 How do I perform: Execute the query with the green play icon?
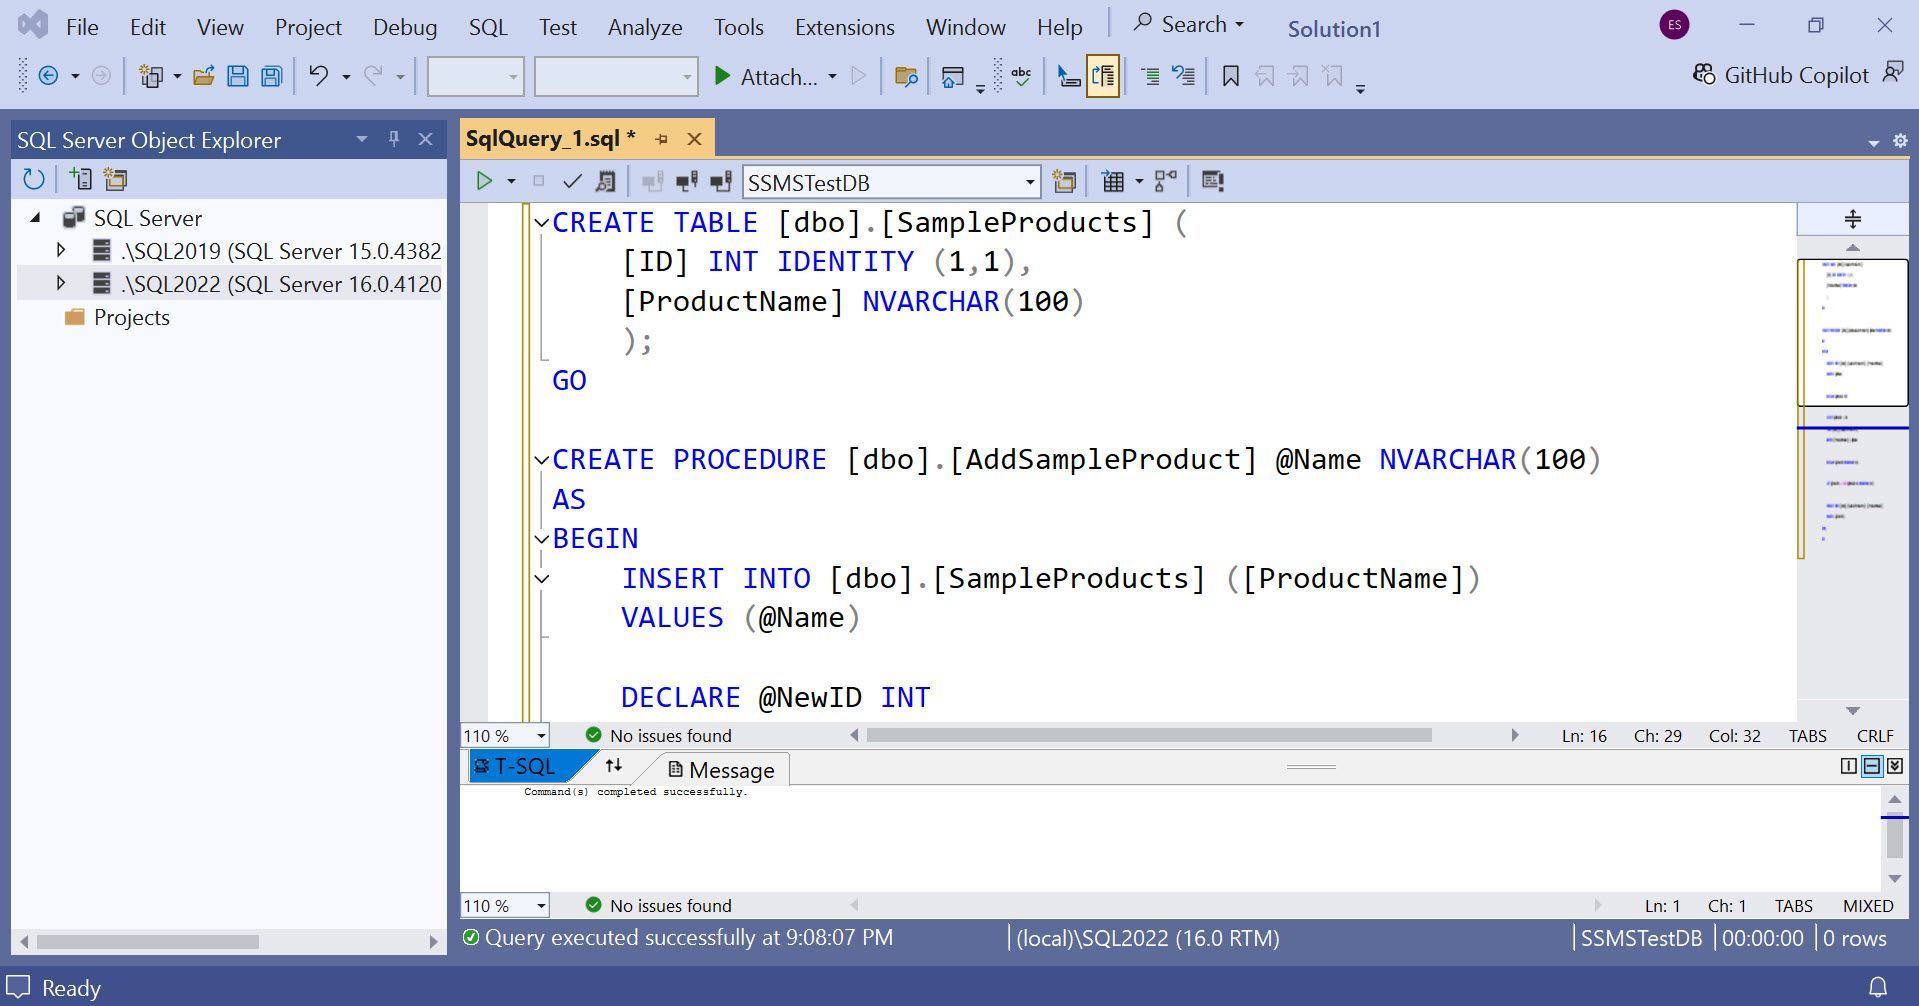[486, 181]
